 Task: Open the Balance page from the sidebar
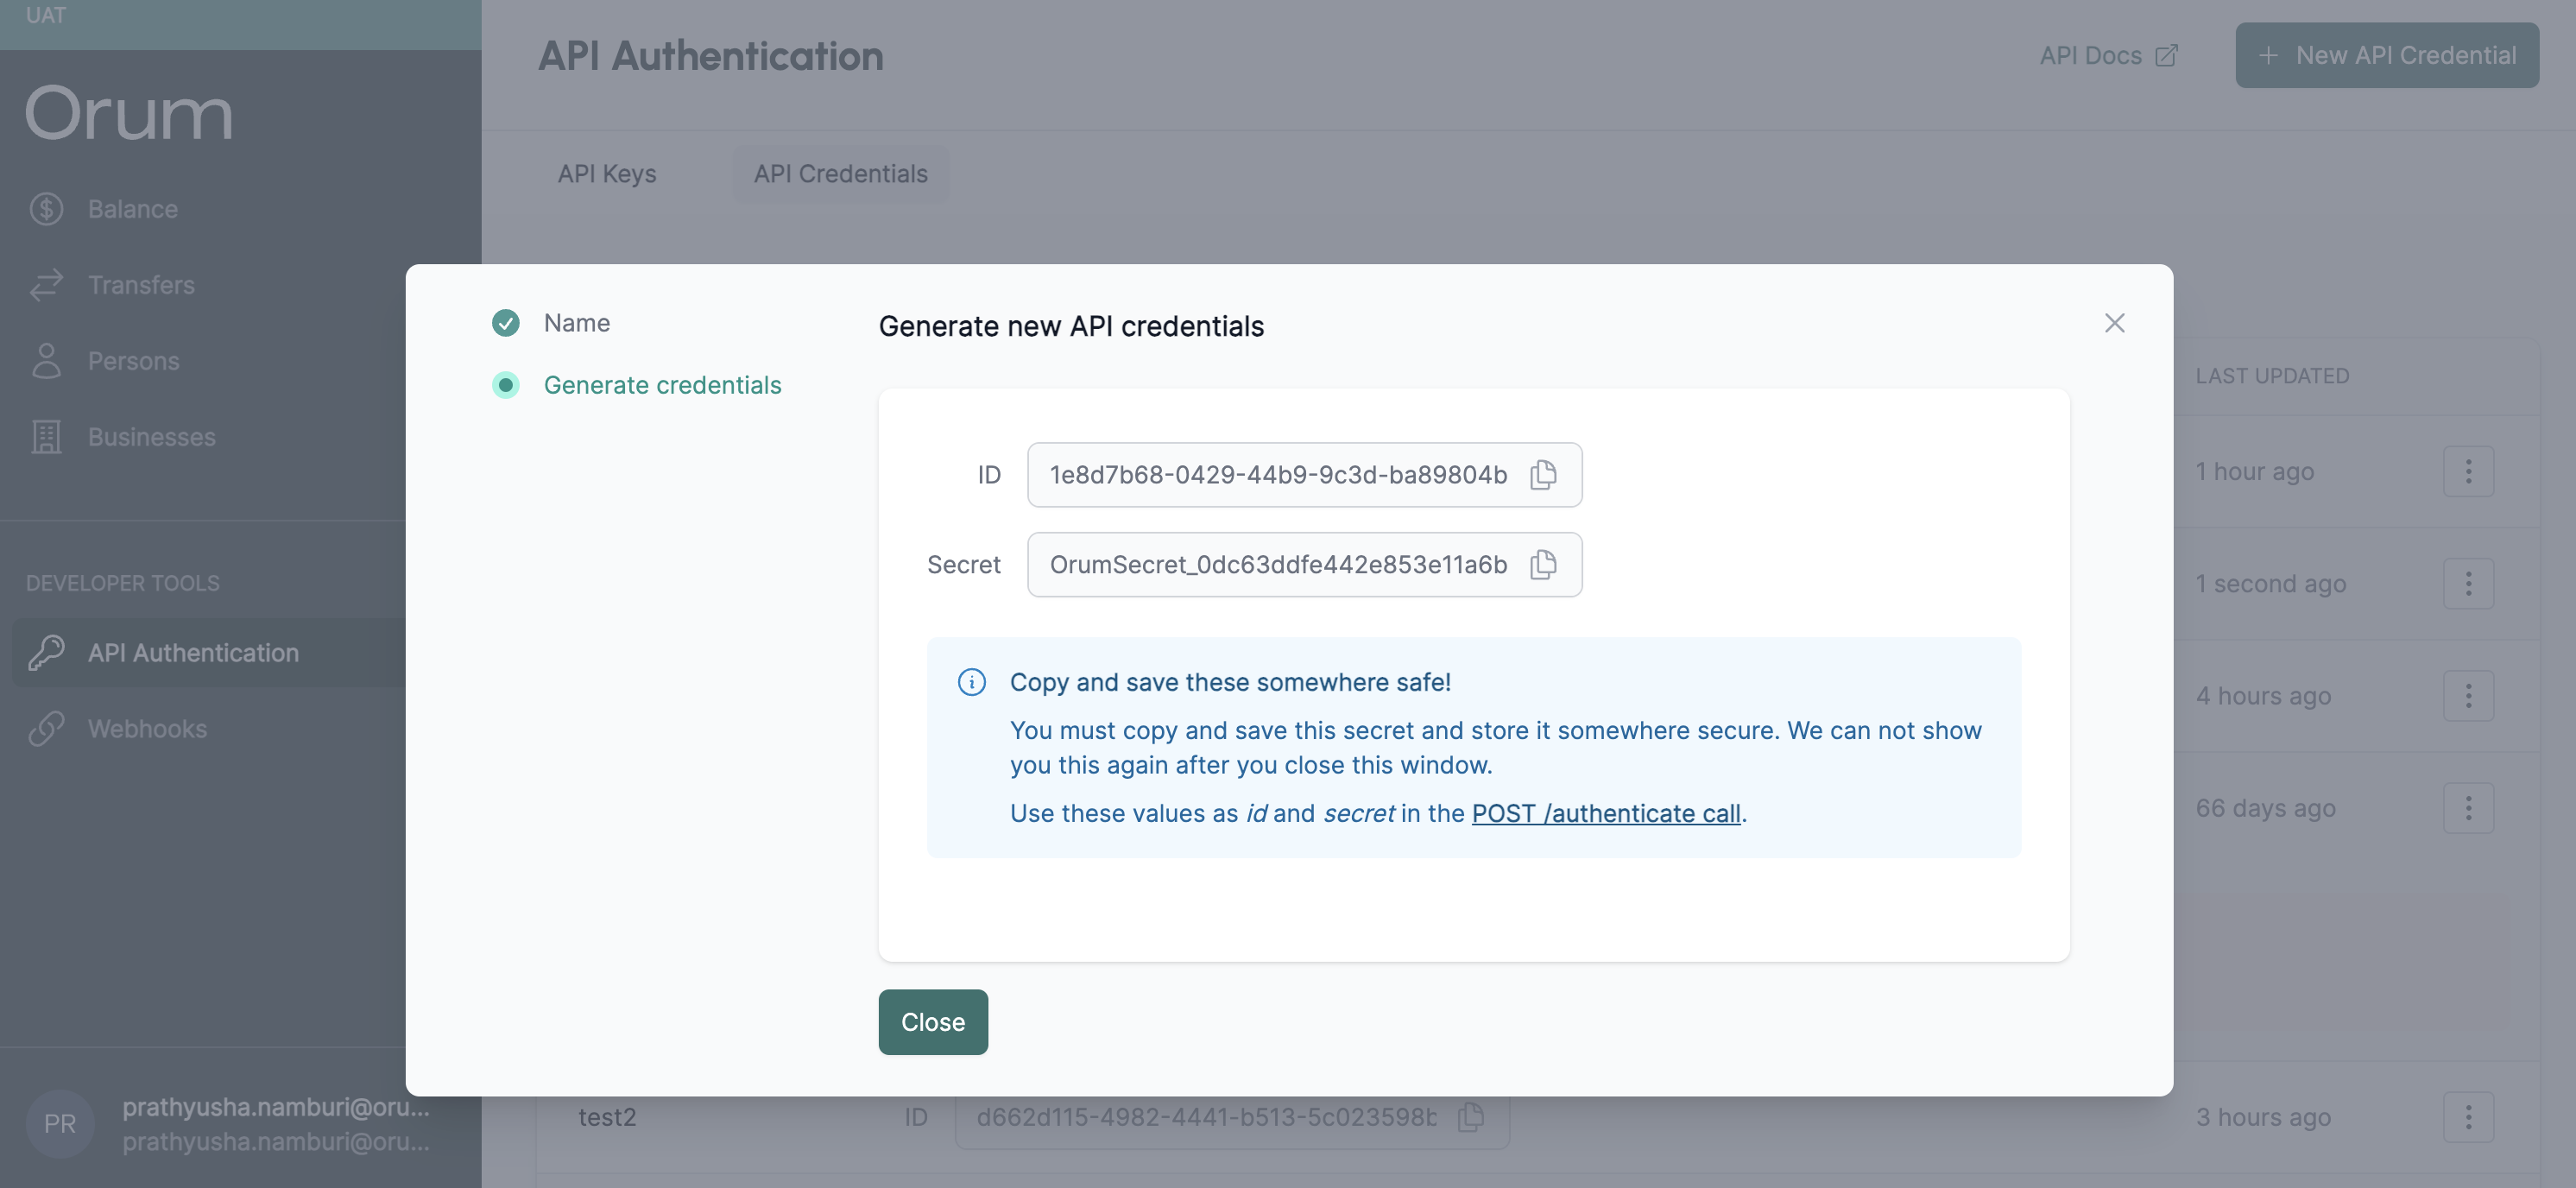pyautogui.click(x=132, y=209)
